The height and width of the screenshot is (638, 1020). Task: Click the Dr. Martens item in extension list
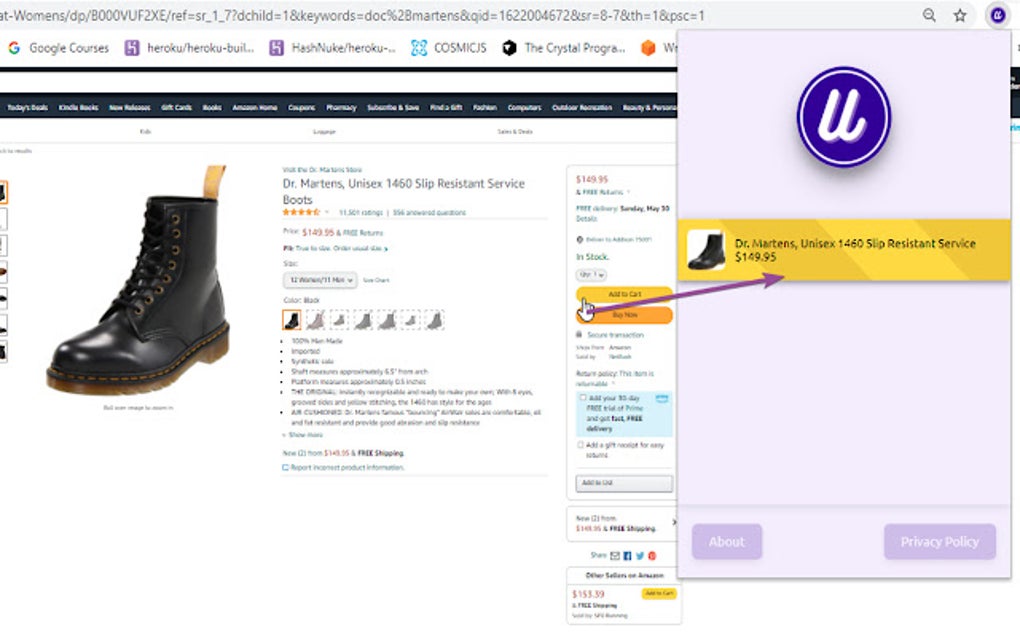point(844,250)
